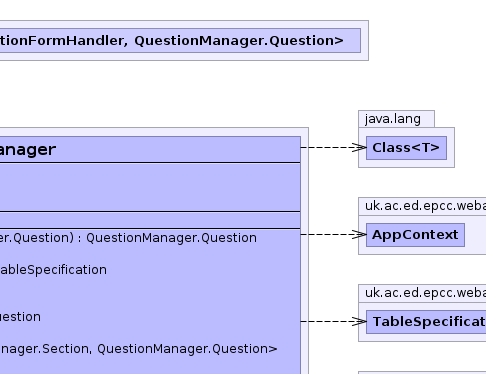This screenshot has width=486, height=374.
Task: Click the TableSpecification class node
Action: [x=426, y=322]
